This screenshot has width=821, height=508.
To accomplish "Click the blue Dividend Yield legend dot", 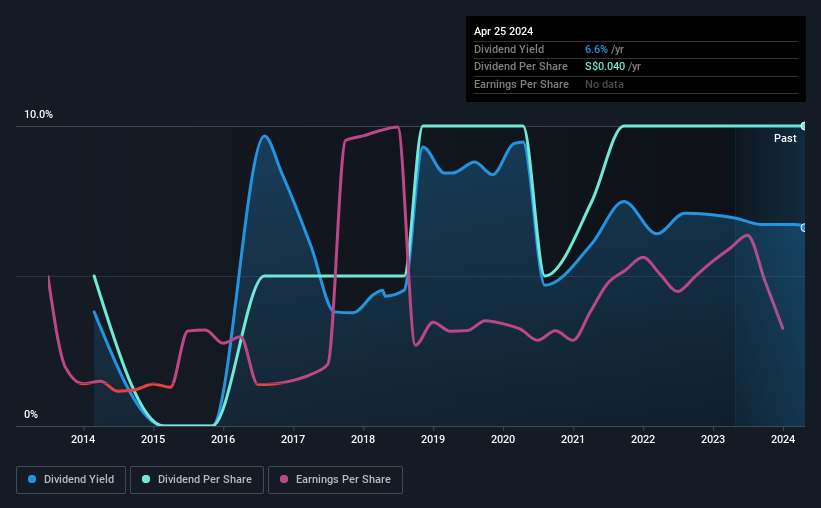I will [32, 479].
